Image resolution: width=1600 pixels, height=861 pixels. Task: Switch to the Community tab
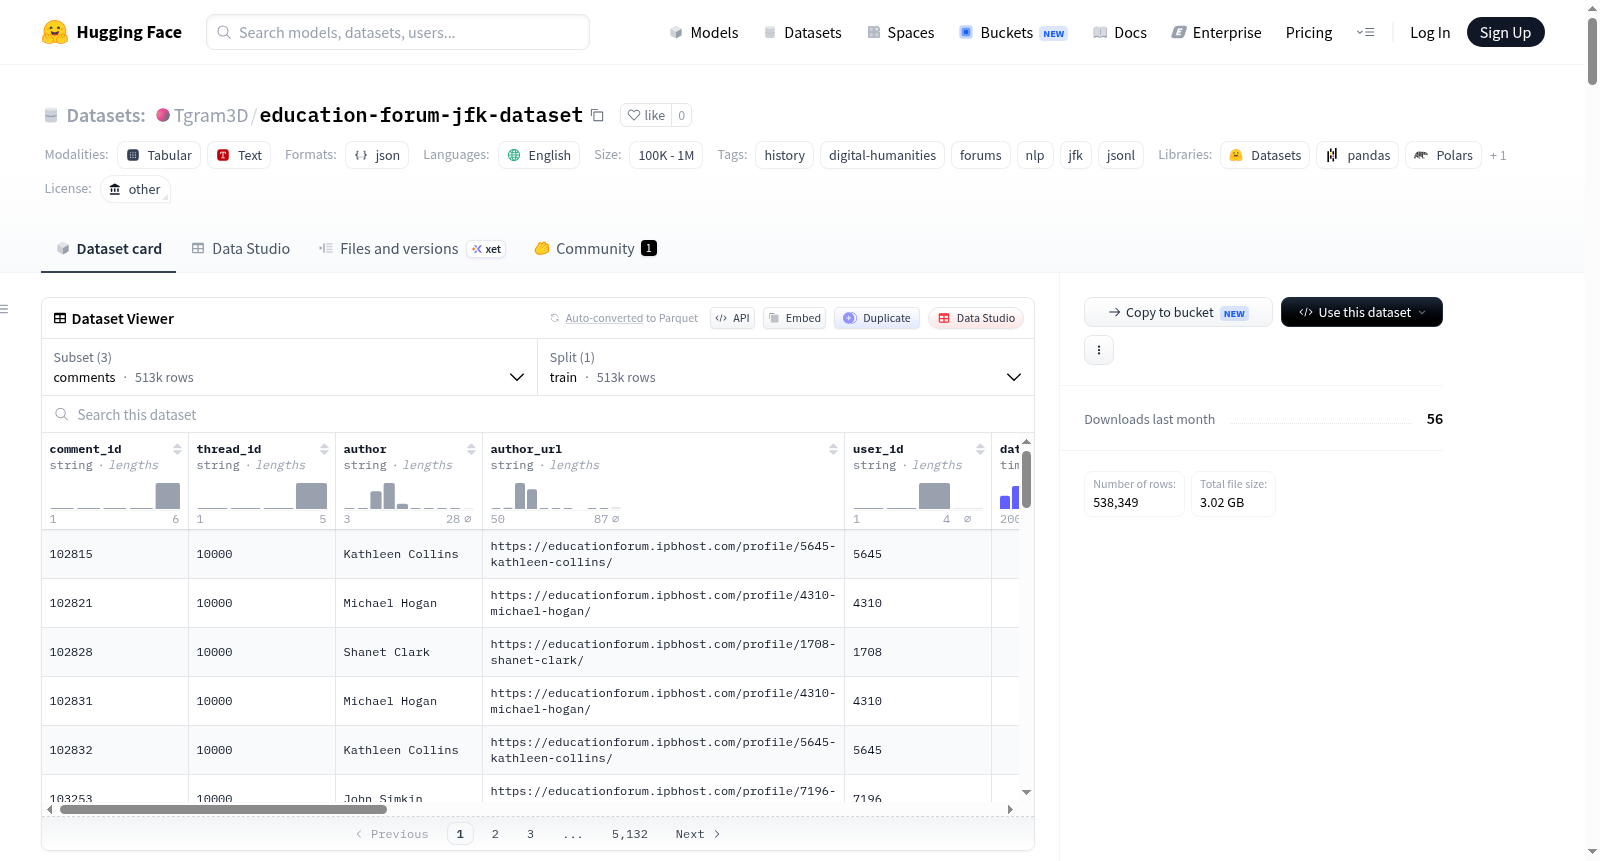coord(596,248)
